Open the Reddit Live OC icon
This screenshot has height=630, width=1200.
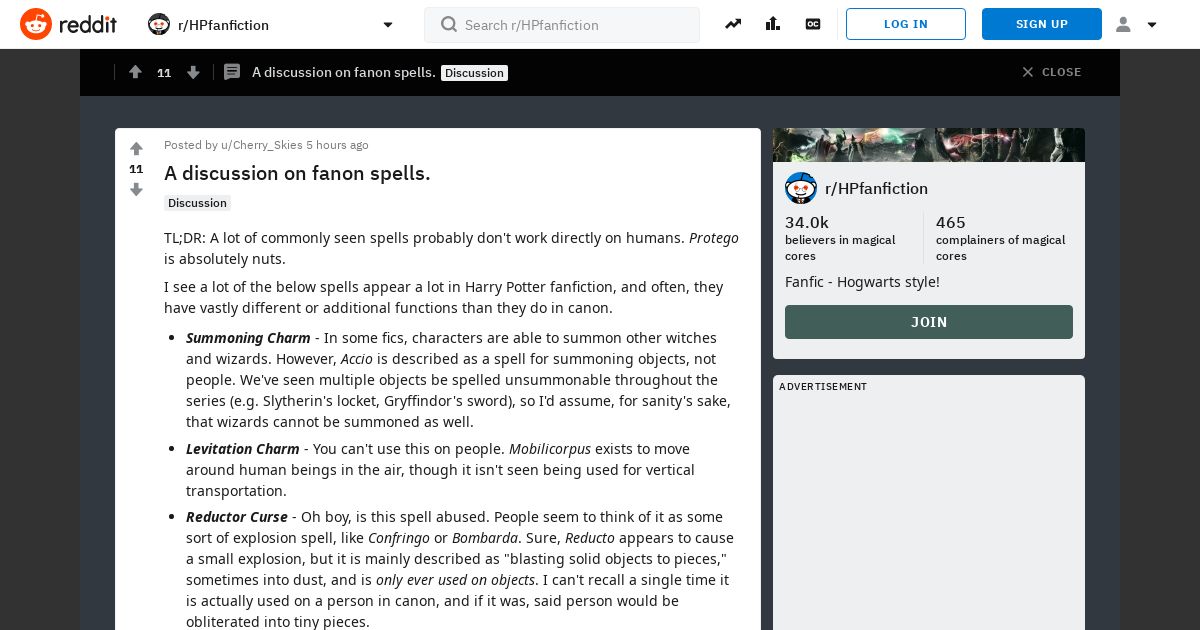click(x=813, y=24)
